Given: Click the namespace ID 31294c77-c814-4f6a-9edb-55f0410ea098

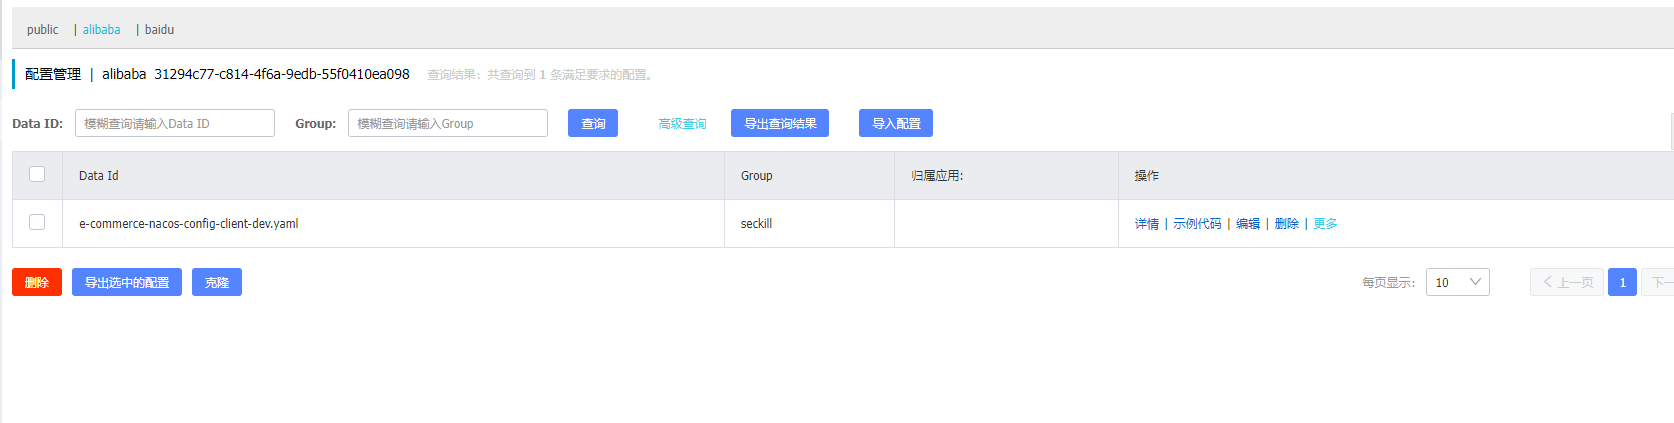Looking at the screenshot, I should 282,74.
